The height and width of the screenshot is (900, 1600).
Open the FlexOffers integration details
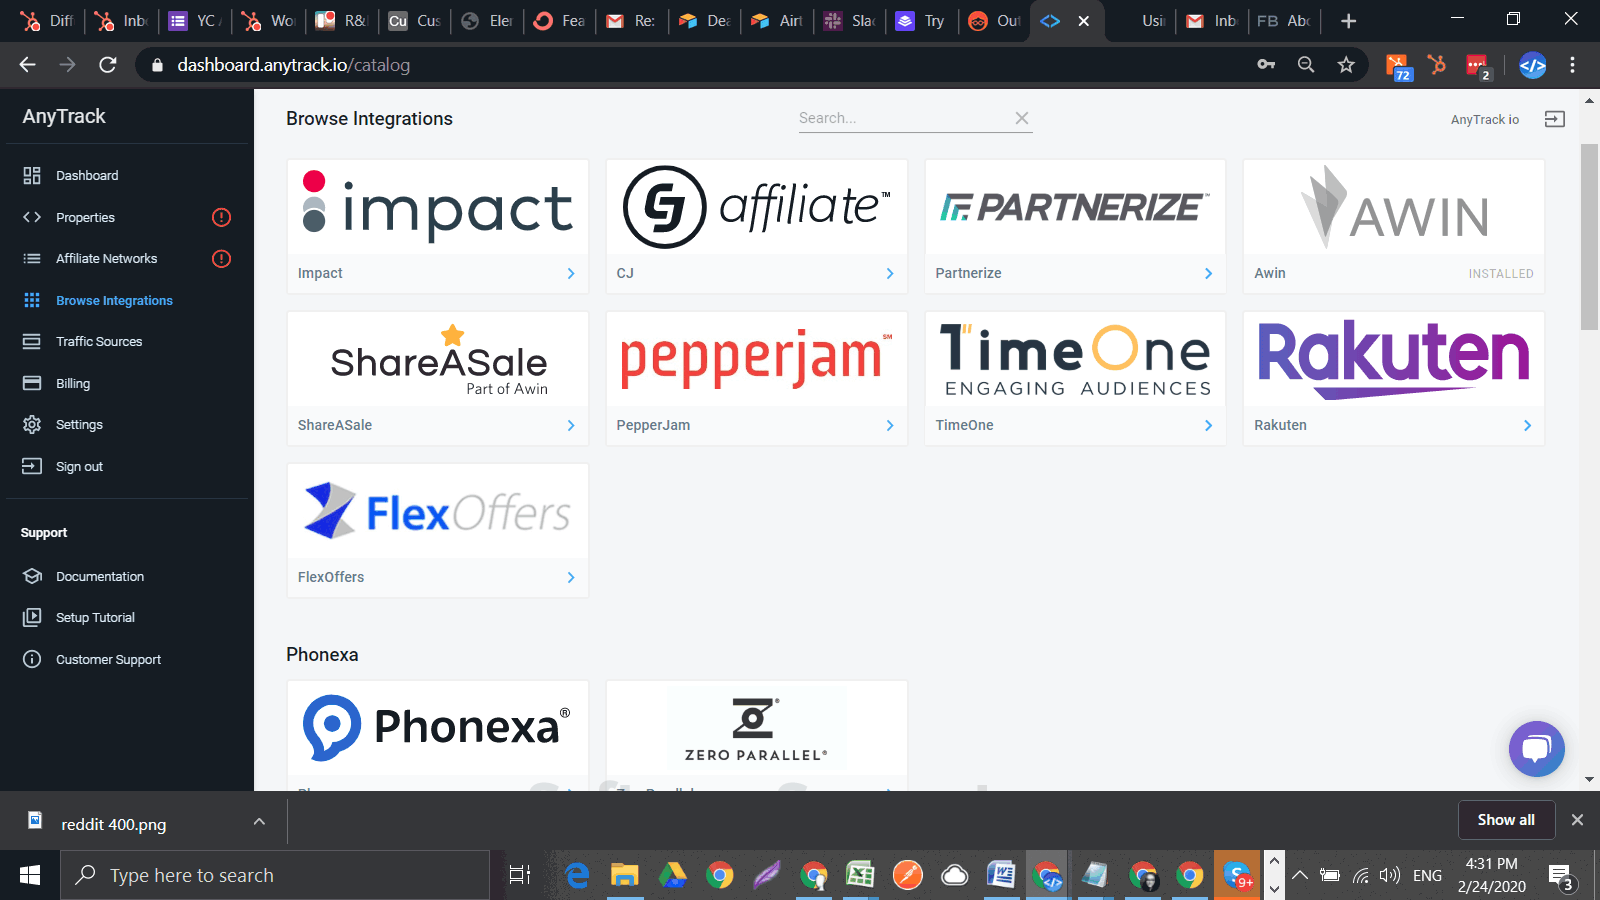[x=571, y=577]
